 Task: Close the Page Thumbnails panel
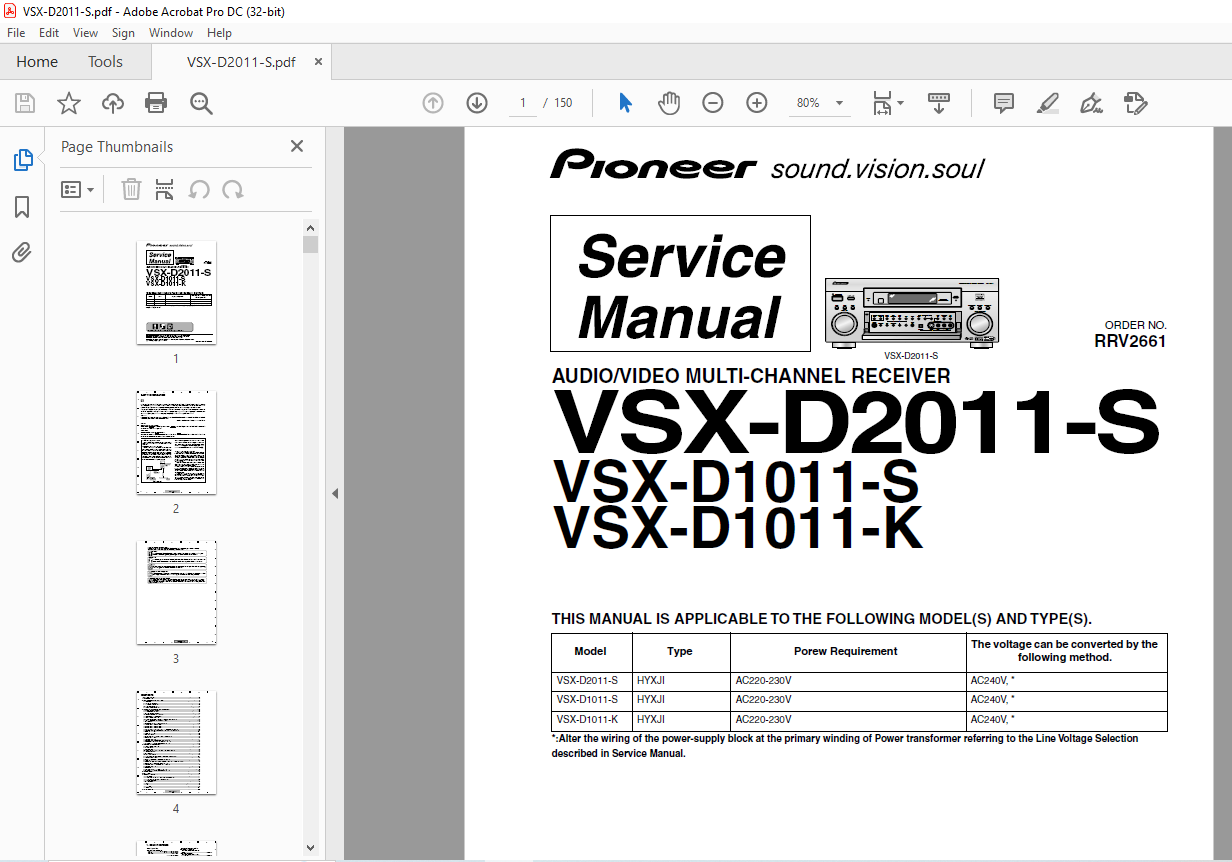(297, 146)
